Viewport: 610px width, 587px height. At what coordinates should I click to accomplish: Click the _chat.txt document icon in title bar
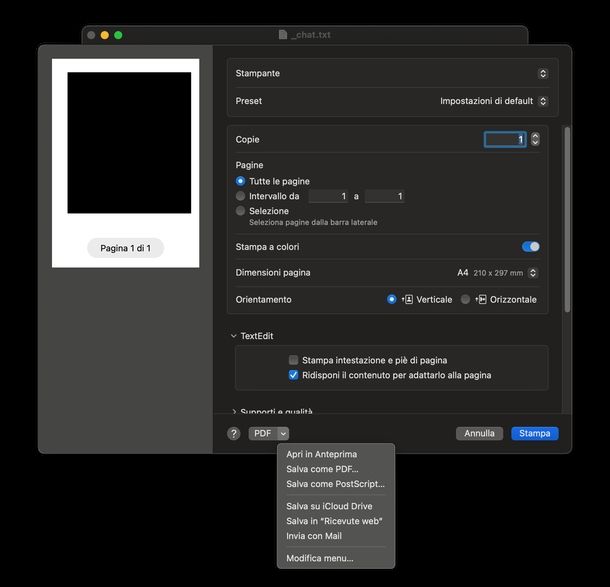point(283,35)
